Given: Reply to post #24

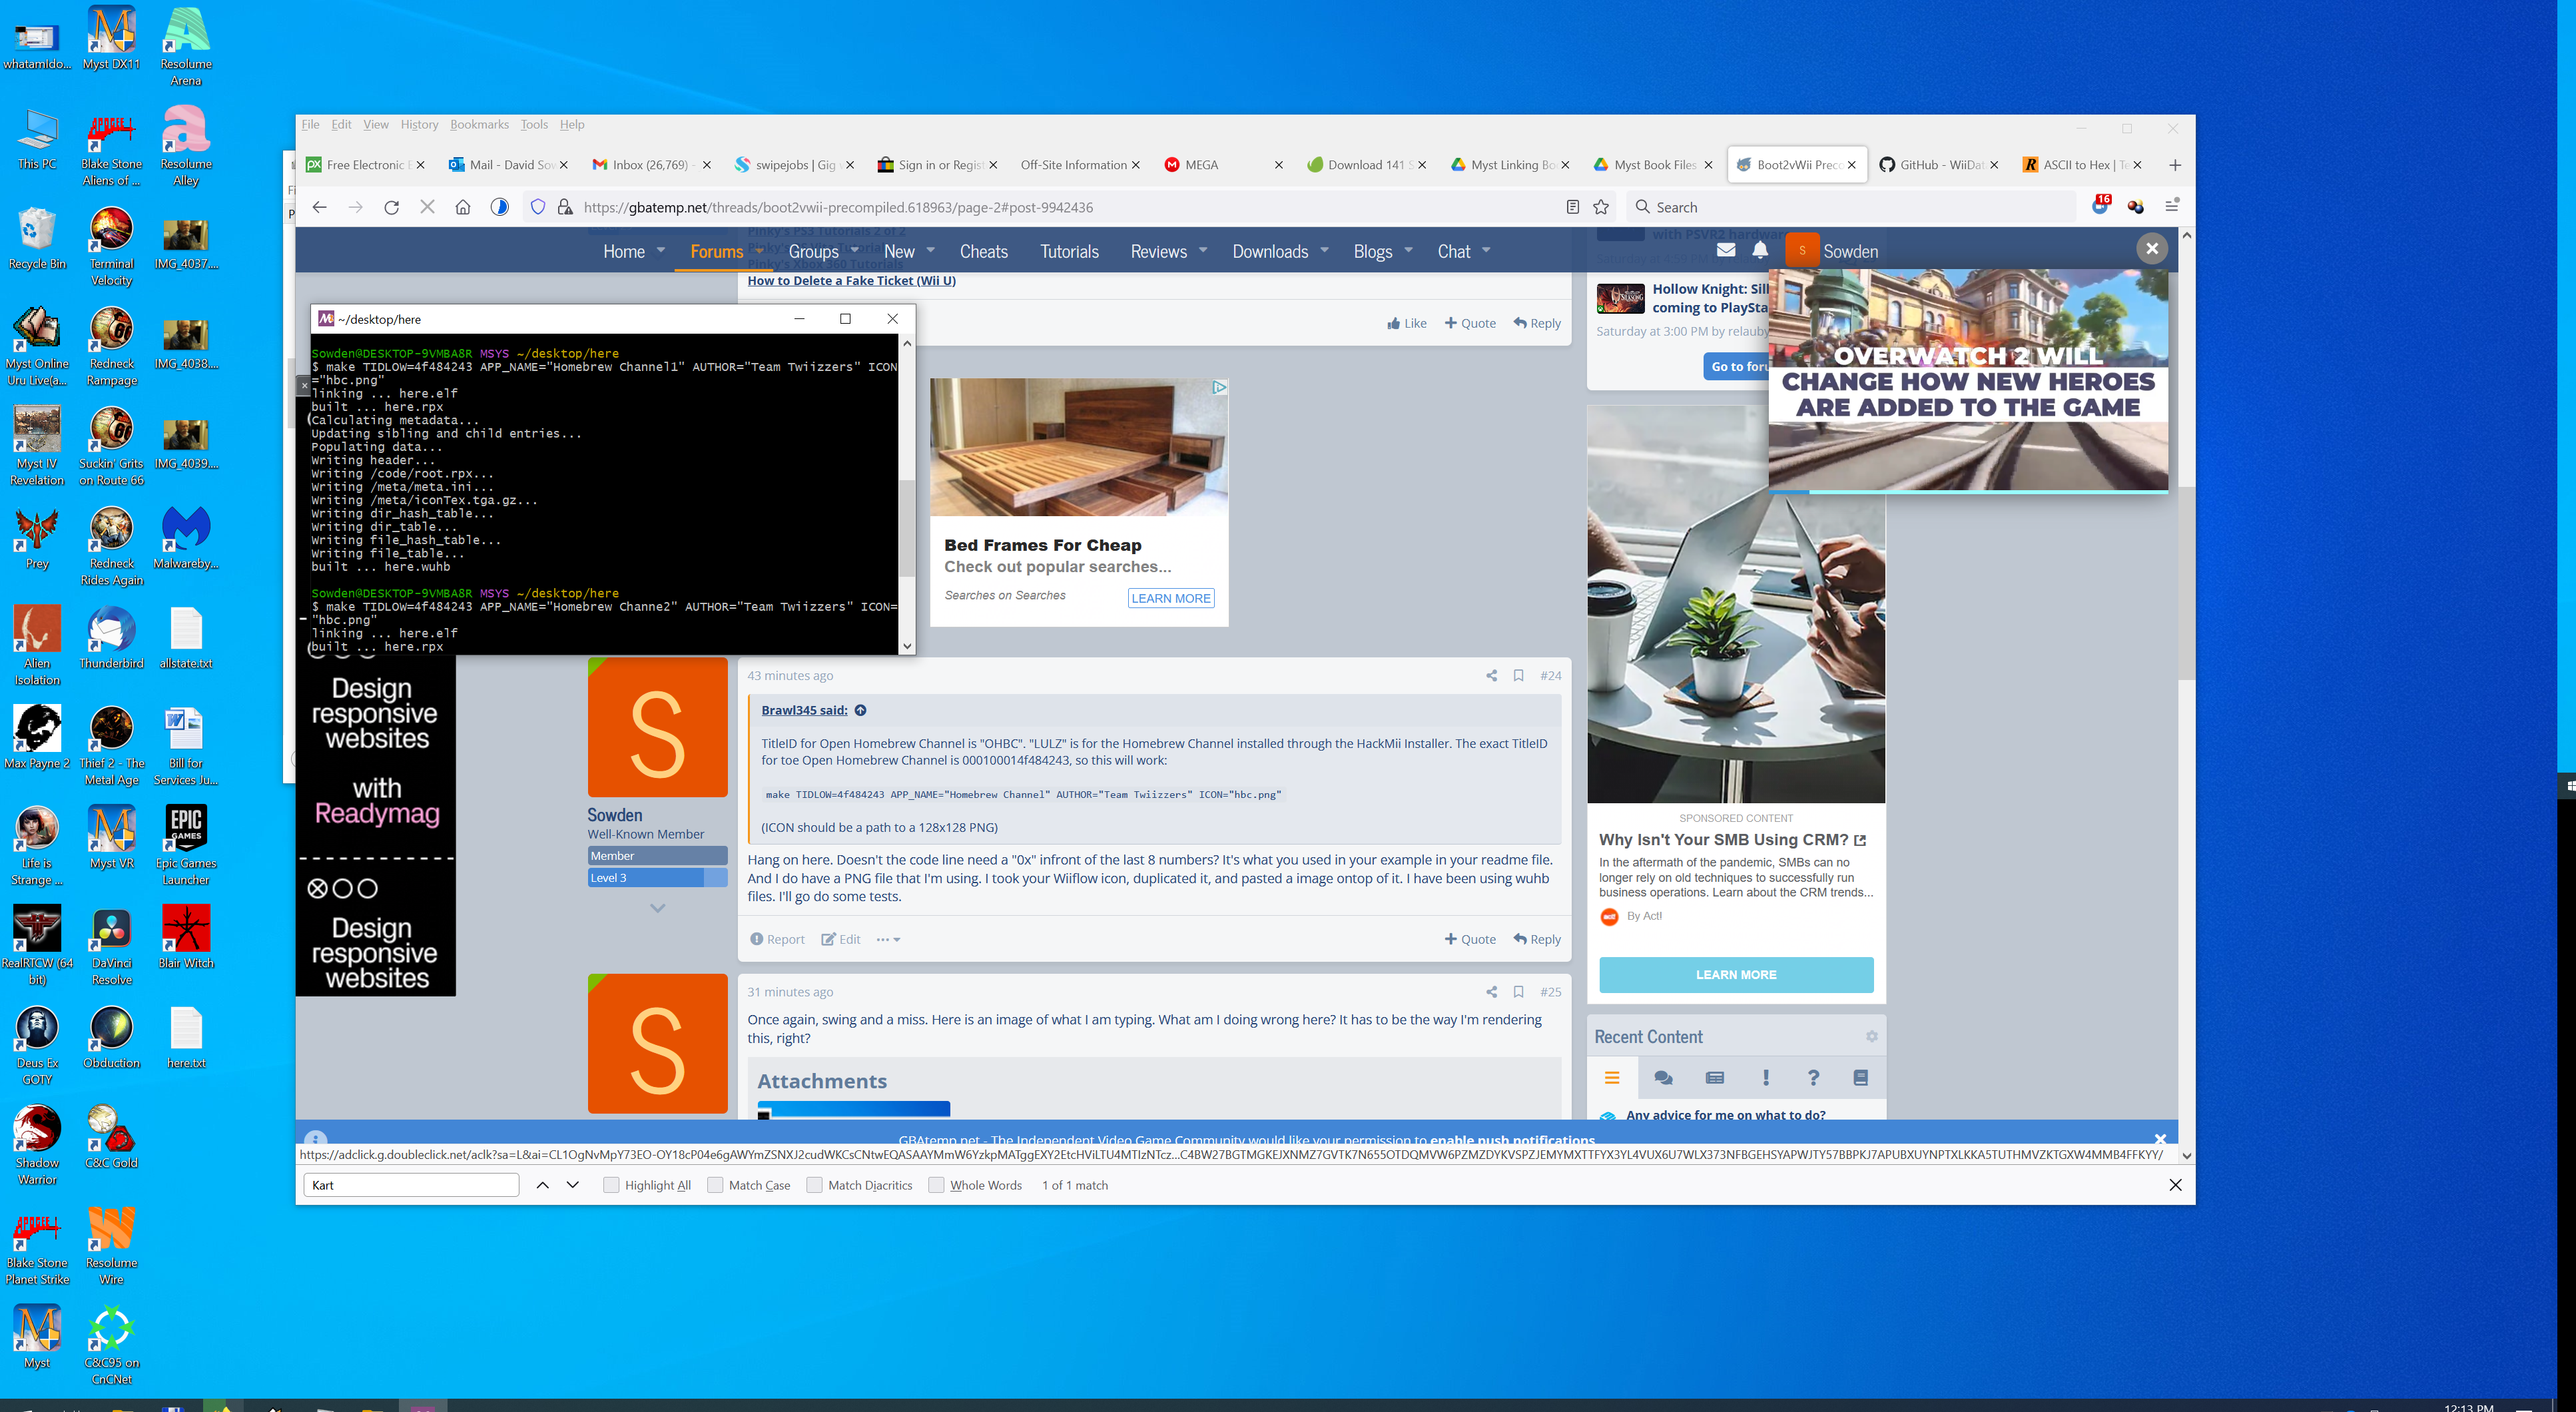Looking at the screenshot, I should pos(1537,940).
